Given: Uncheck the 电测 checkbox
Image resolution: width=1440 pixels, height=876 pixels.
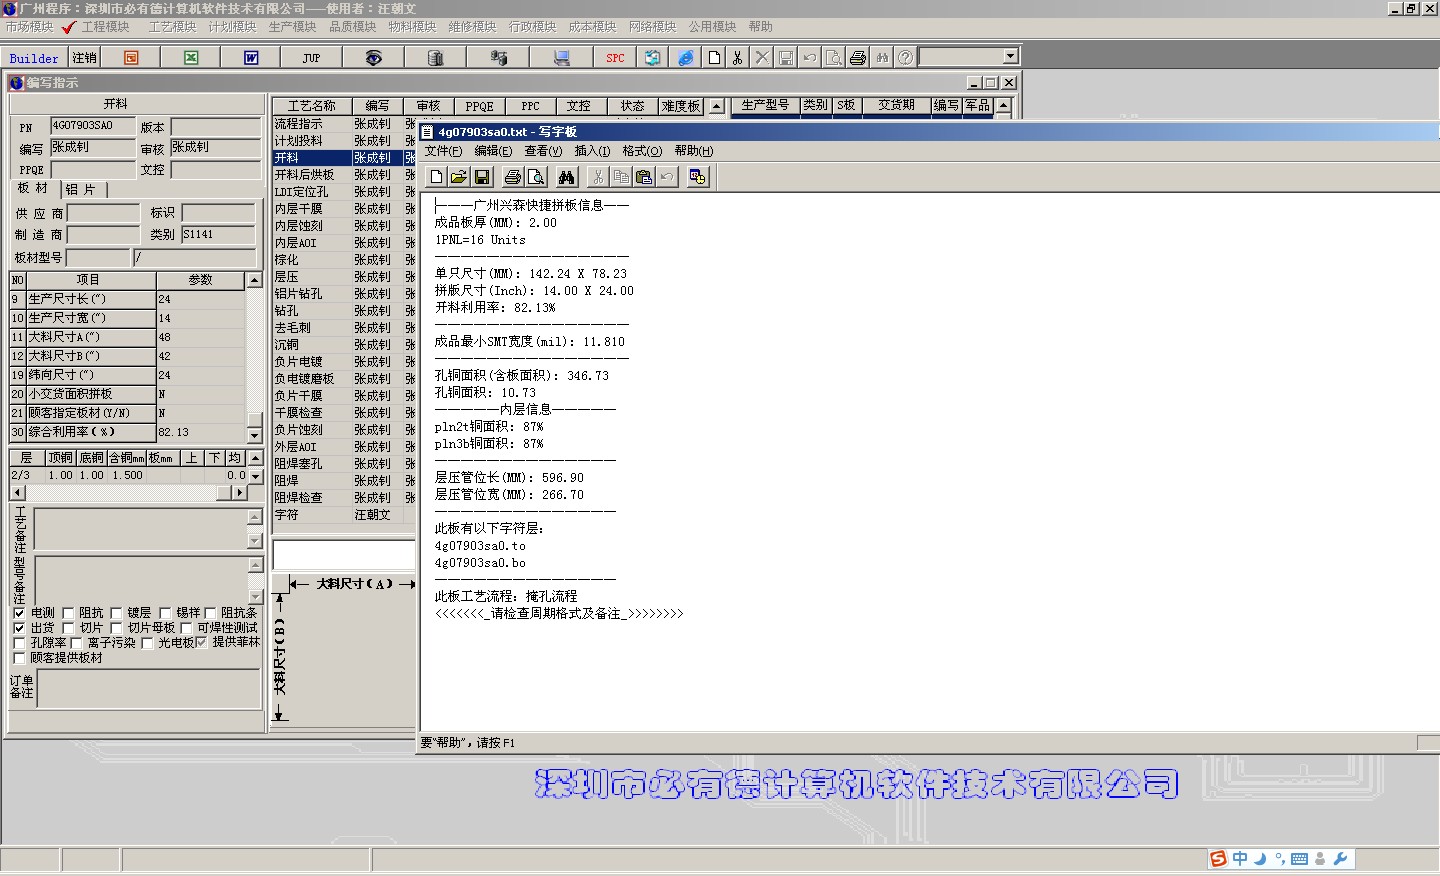Looking at the screenshot, I should (x=19, y=613).
